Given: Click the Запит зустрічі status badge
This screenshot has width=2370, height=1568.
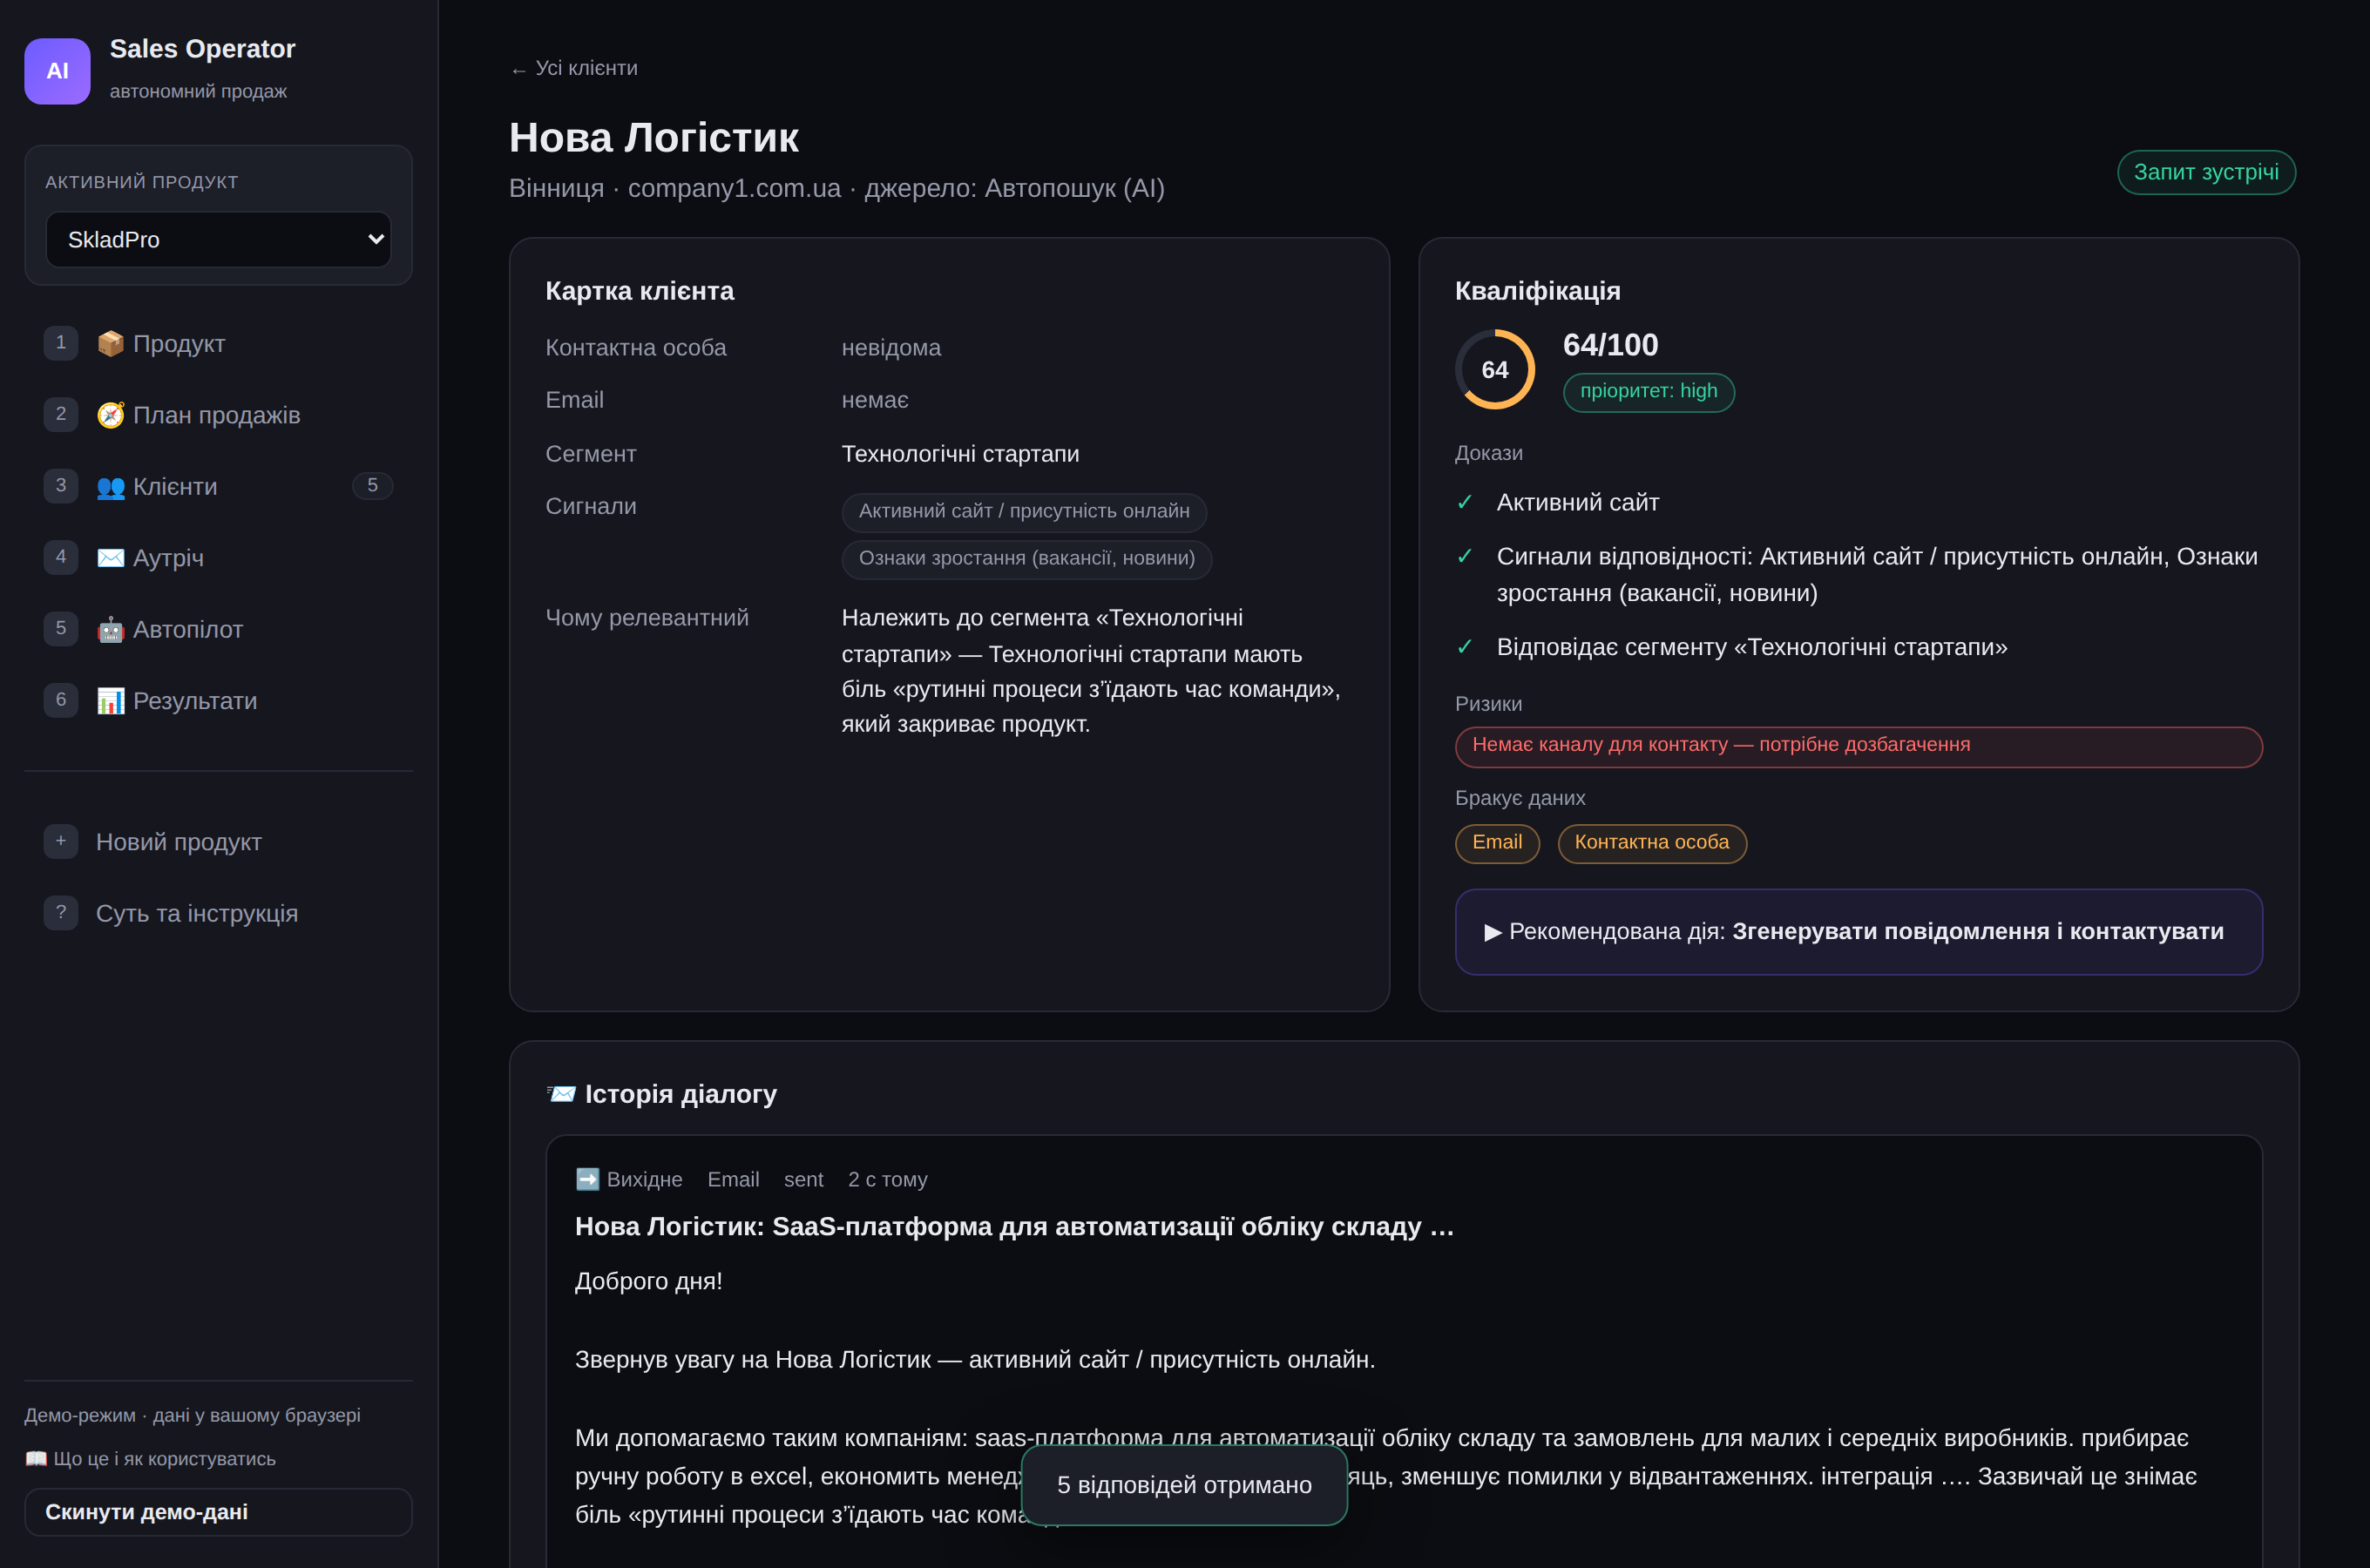Looking at the screenshot, I should click(x=2206, y=172).
